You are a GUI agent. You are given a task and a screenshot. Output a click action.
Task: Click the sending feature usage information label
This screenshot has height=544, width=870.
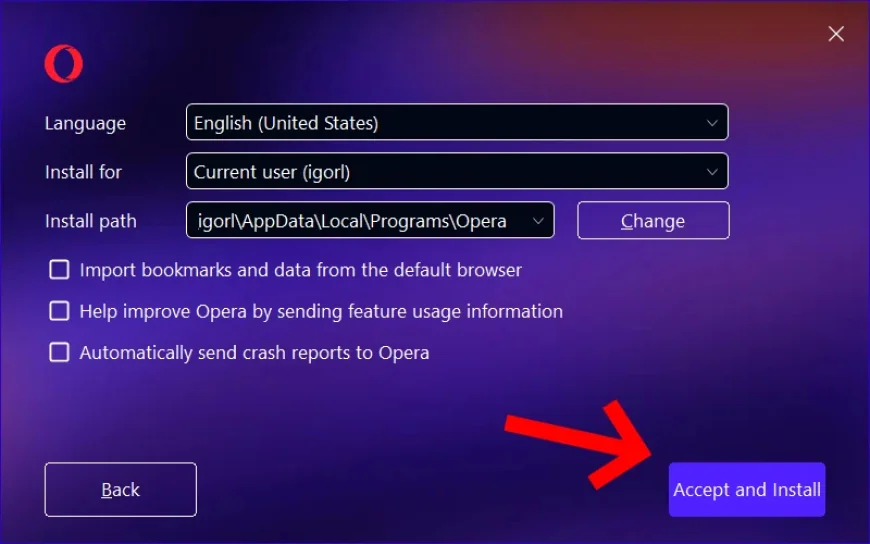[x=420, y=311]
